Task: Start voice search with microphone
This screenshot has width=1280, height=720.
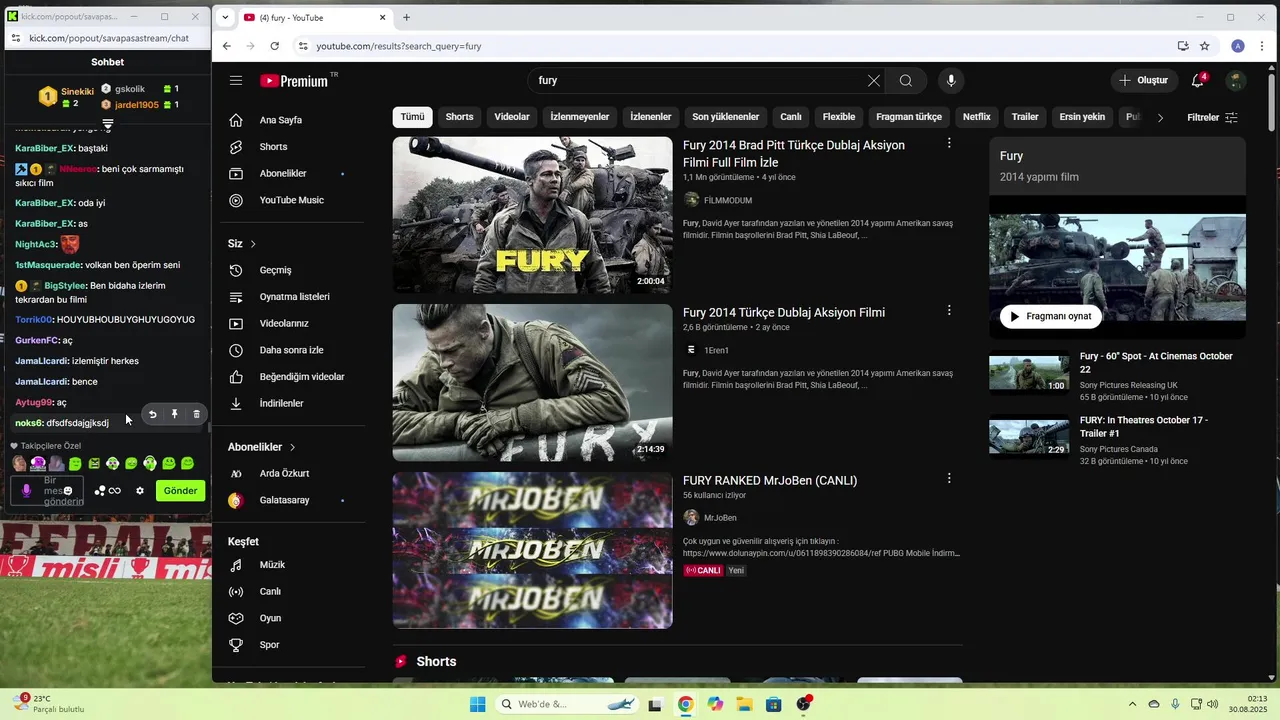Action: (x=951, y=81)
